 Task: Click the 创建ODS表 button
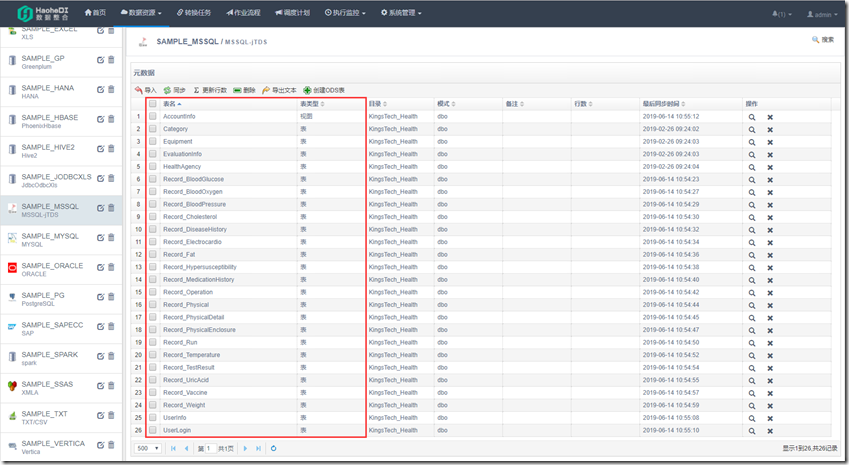(324, 90)
